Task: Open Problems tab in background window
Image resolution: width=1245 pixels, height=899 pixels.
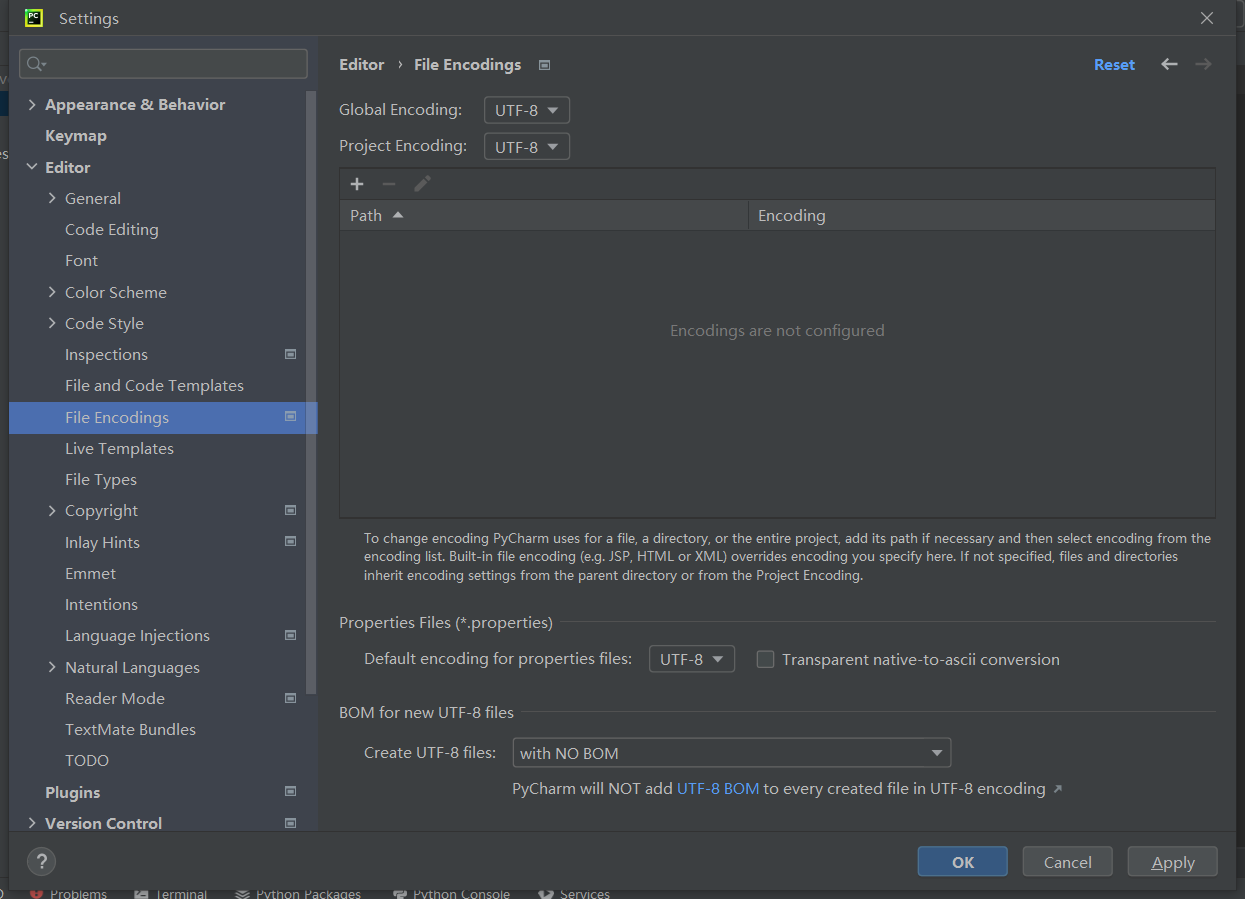Action: pos(68,893)
